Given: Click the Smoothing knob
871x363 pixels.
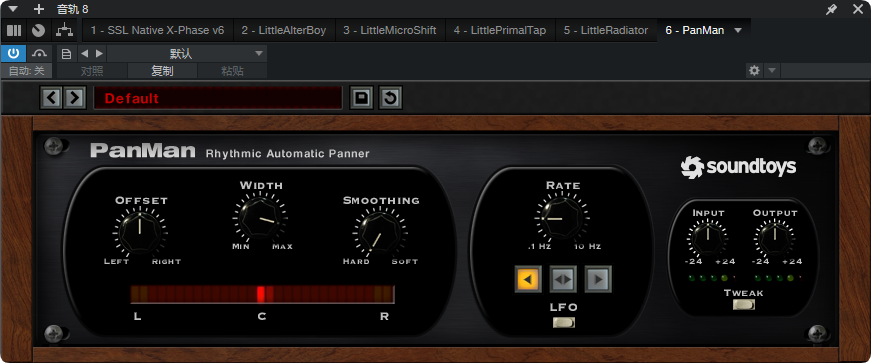Looking at the screenshot, I should (380, 233).
